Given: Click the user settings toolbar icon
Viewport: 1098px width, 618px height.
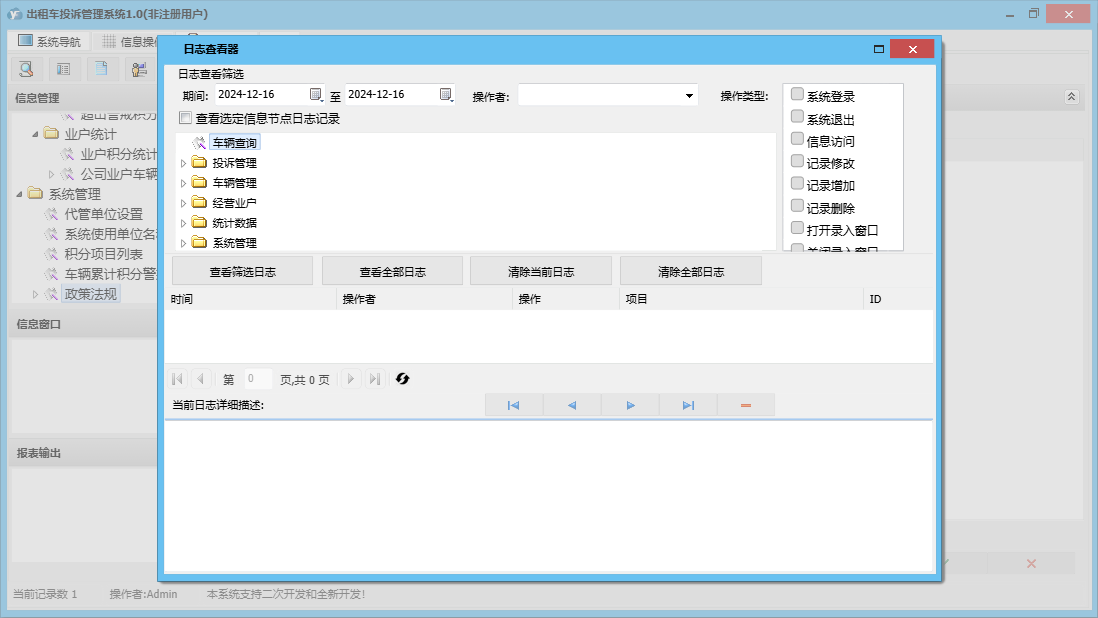Looking at the screenshot, I should coord(139,69).
